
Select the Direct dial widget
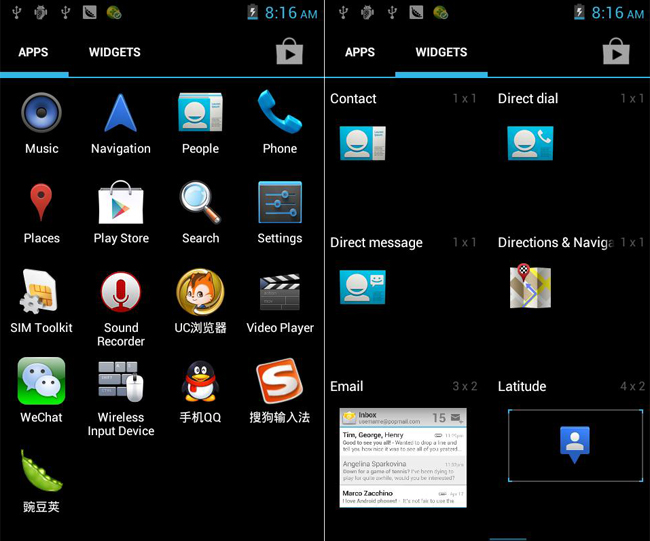coord(530,143)
